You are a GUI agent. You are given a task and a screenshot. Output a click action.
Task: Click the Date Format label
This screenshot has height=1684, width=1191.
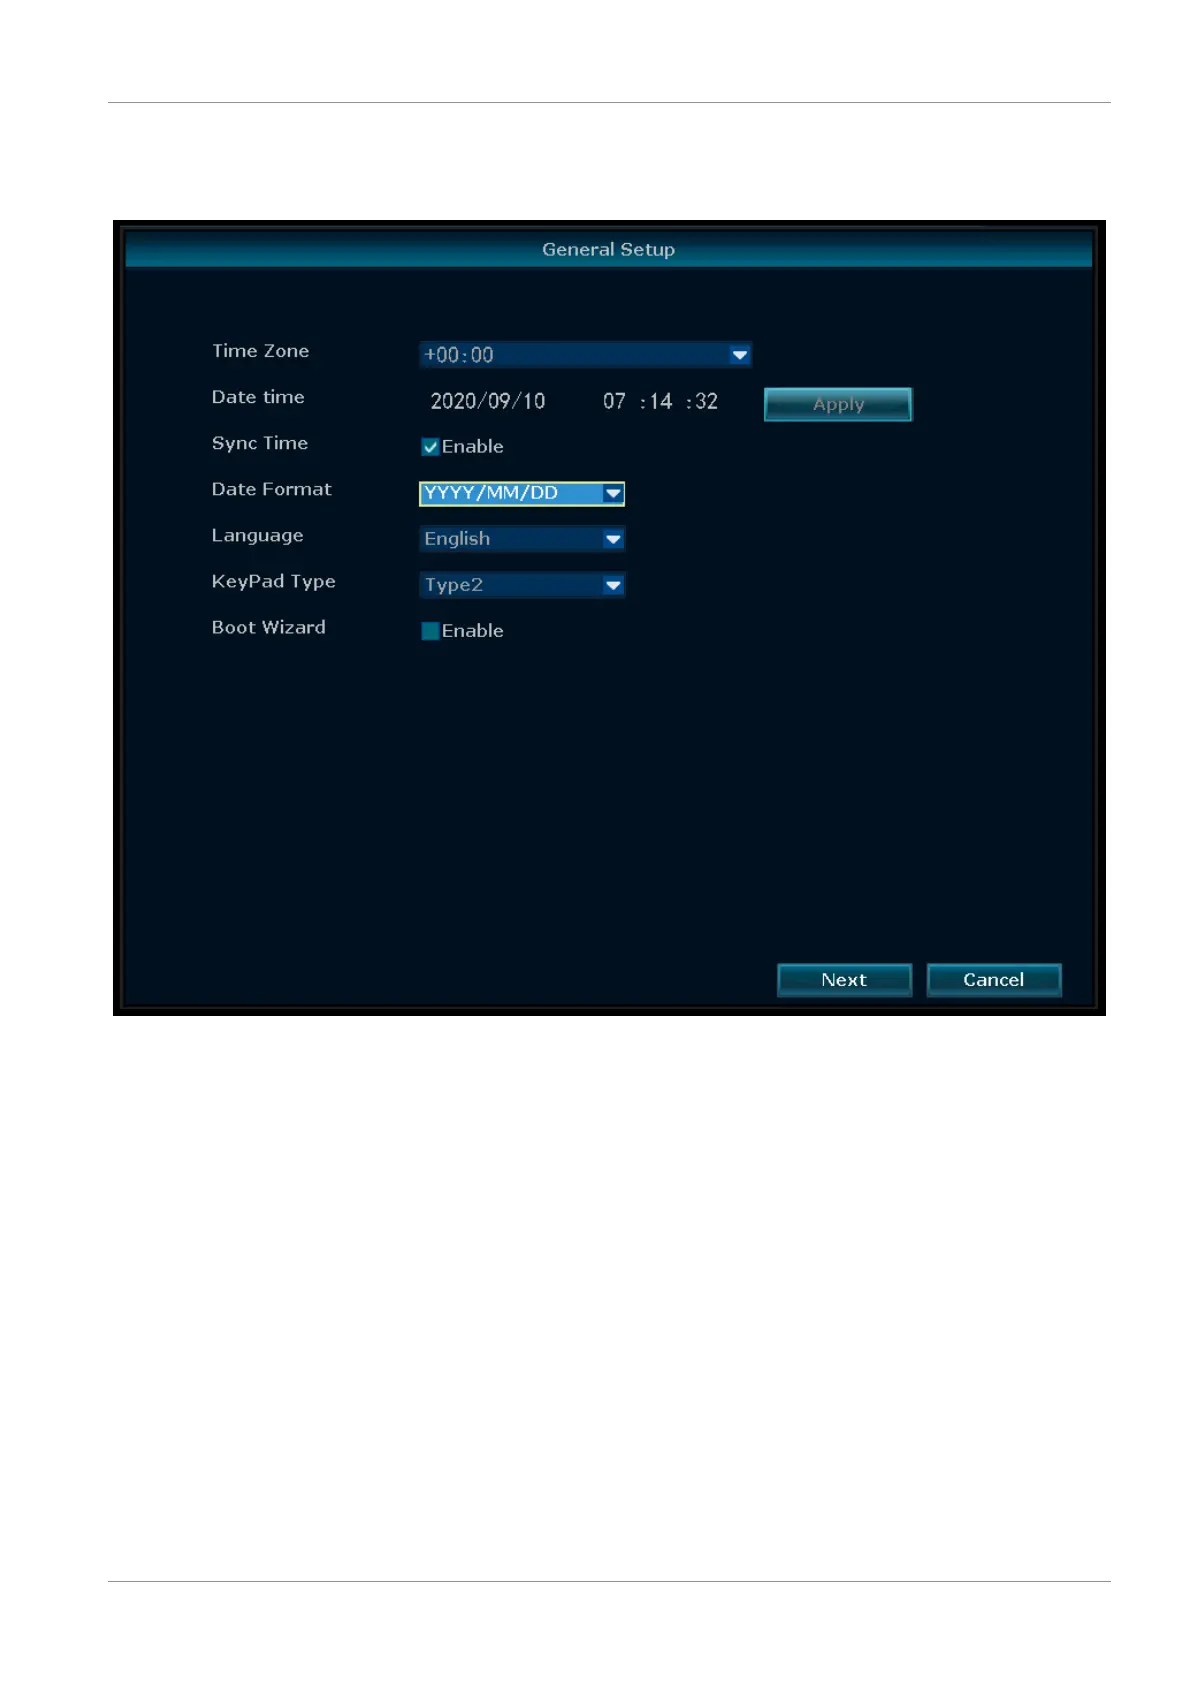pos(271,489)
